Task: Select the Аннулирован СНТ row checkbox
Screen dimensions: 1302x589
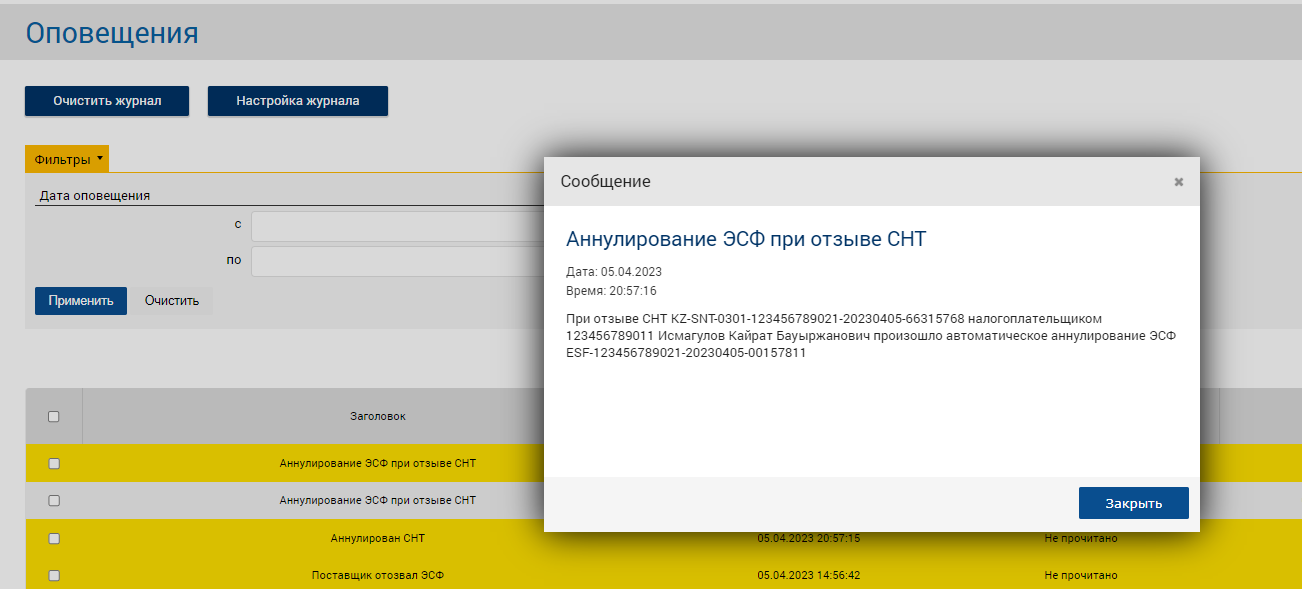Action: click(x=54, y=538)
